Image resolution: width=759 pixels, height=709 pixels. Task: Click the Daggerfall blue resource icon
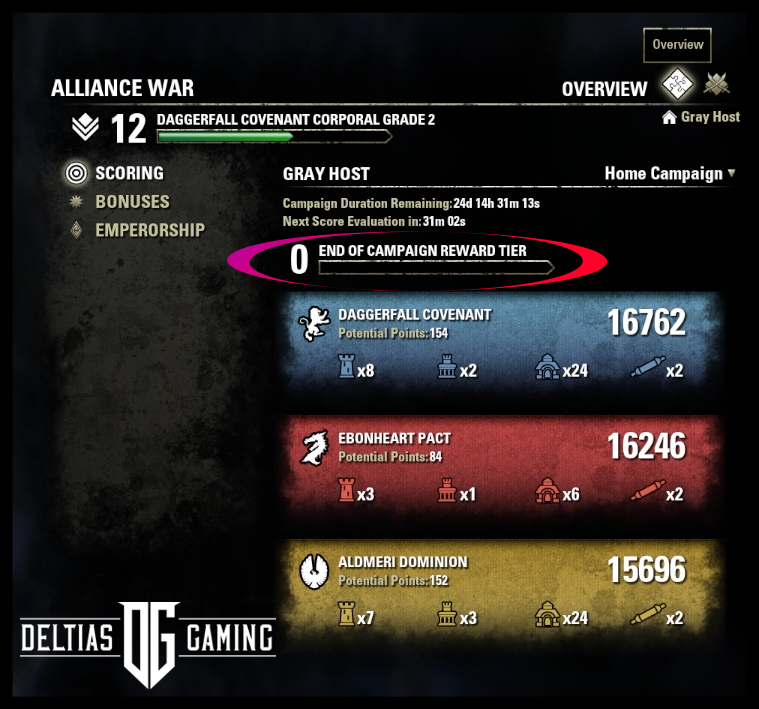(547, 366)
